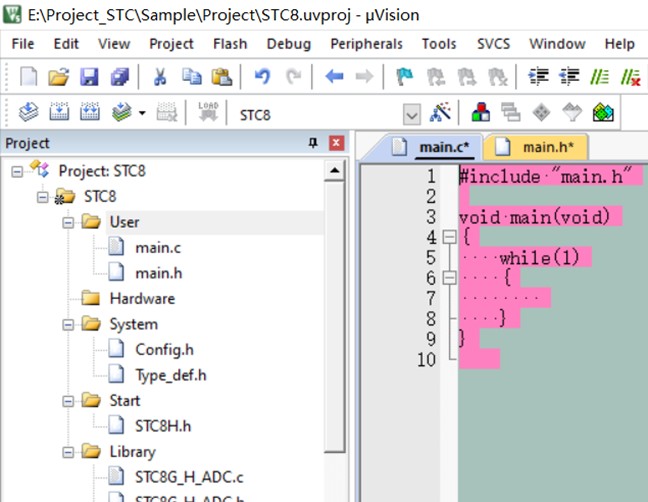This screenshot has width=648, height=502.
Task: Open the Tools menu
Action: click(x=439, y=43)
